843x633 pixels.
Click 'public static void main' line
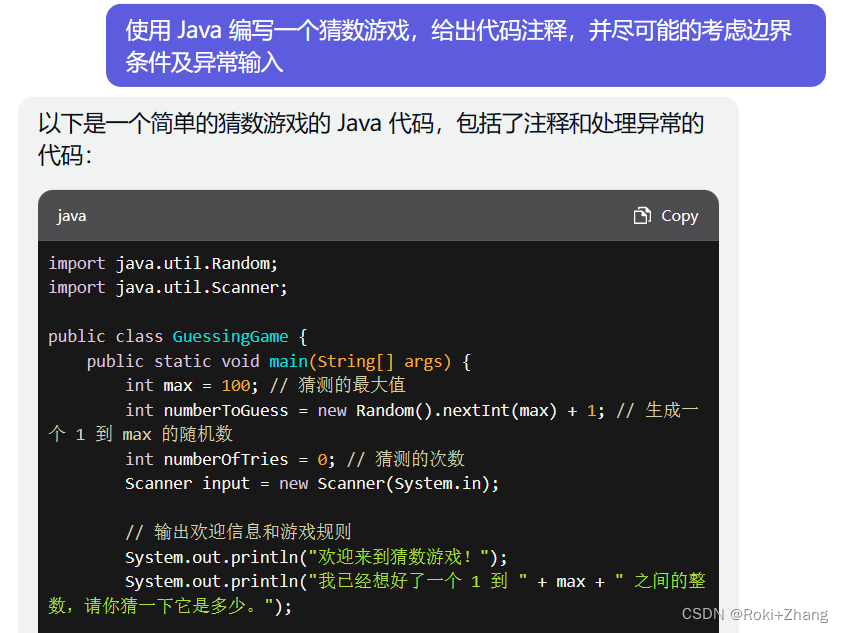tap(278, 361)
